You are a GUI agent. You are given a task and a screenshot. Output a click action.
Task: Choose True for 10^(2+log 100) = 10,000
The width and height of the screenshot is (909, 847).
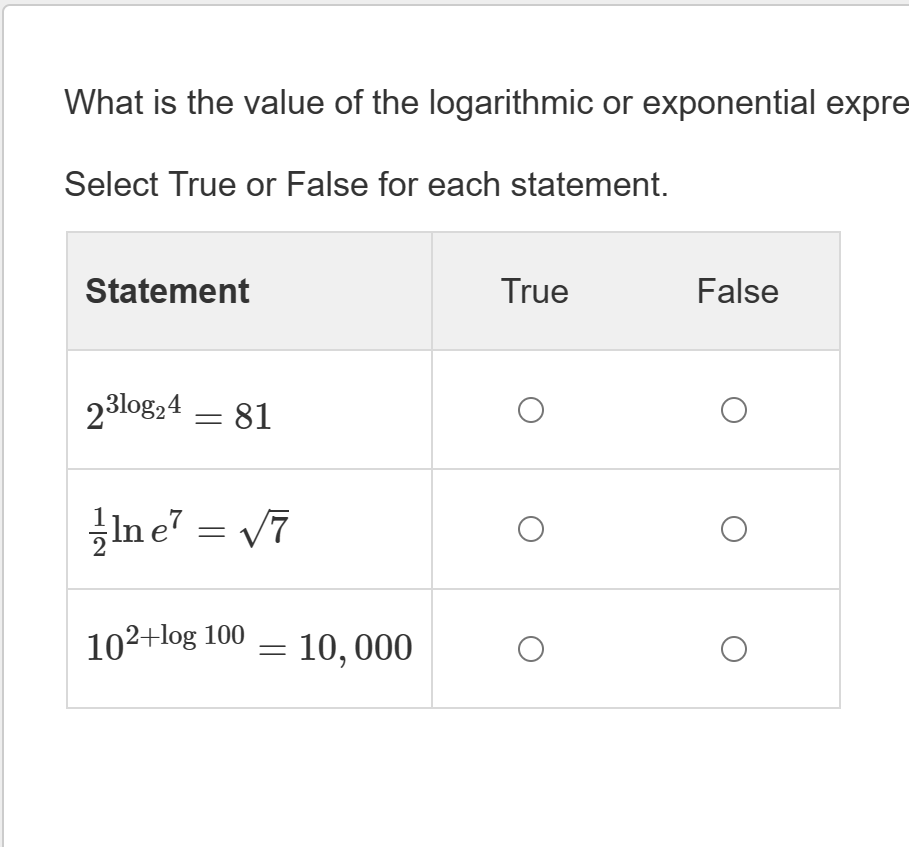coord(532,647)
